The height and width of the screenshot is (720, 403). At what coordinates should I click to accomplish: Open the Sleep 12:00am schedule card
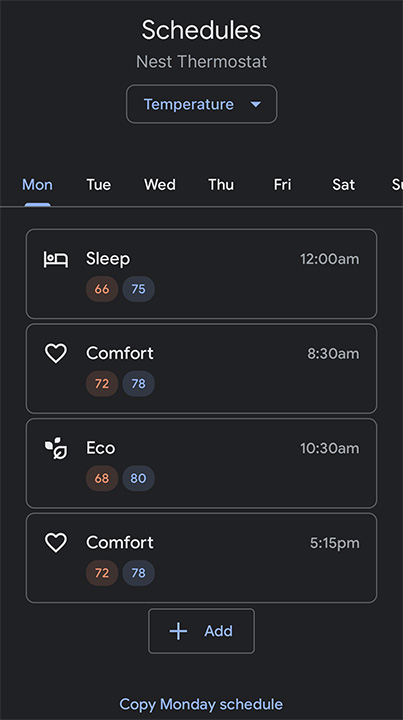coord(202,274)
